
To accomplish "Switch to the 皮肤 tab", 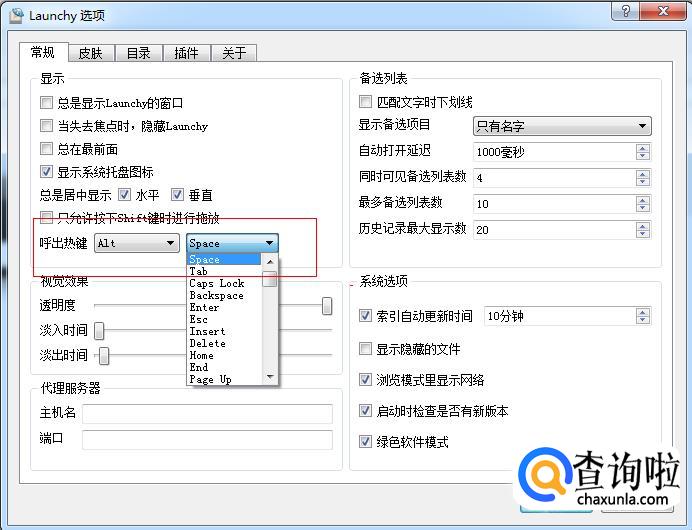I will pyautogui.click(x=91, y=53).
